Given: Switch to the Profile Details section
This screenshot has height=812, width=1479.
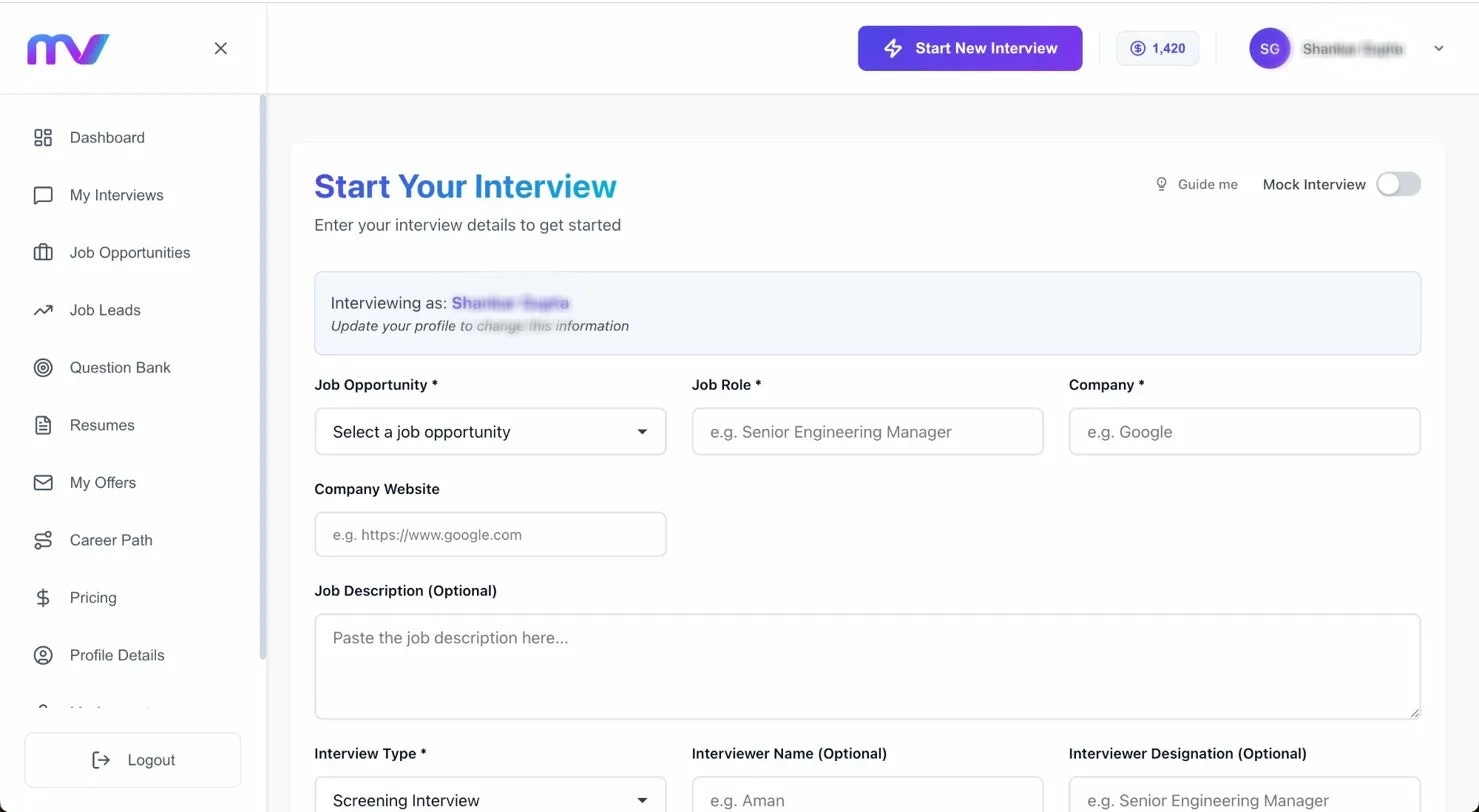Looking at the screenshot, I should click(x=116, y=655).
